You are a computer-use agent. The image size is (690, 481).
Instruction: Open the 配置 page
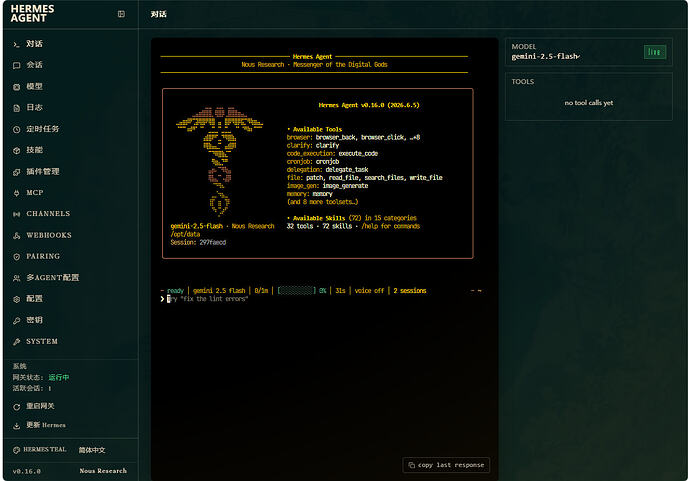(x=70, y=299)
